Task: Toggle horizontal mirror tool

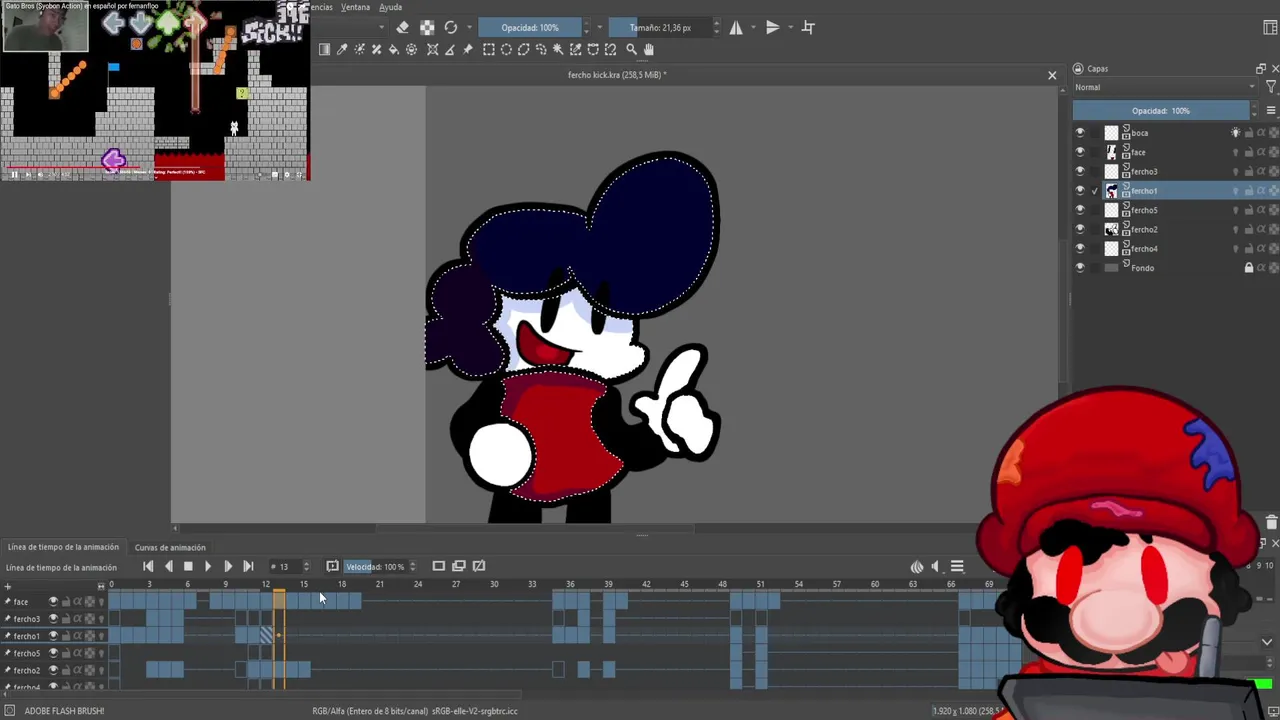Action: click(x=736, y=28)
